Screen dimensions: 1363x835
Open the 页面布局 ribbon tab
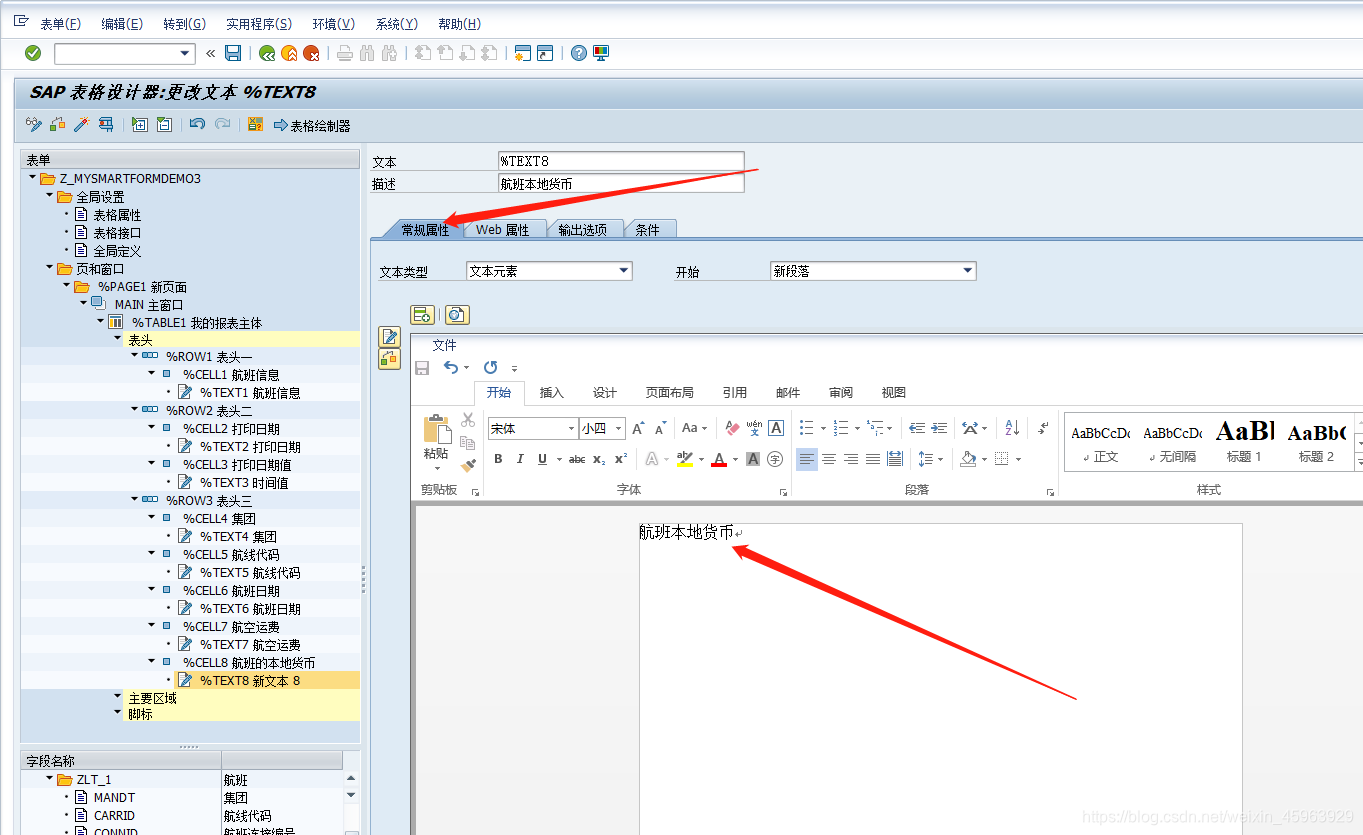coord(670,392)
